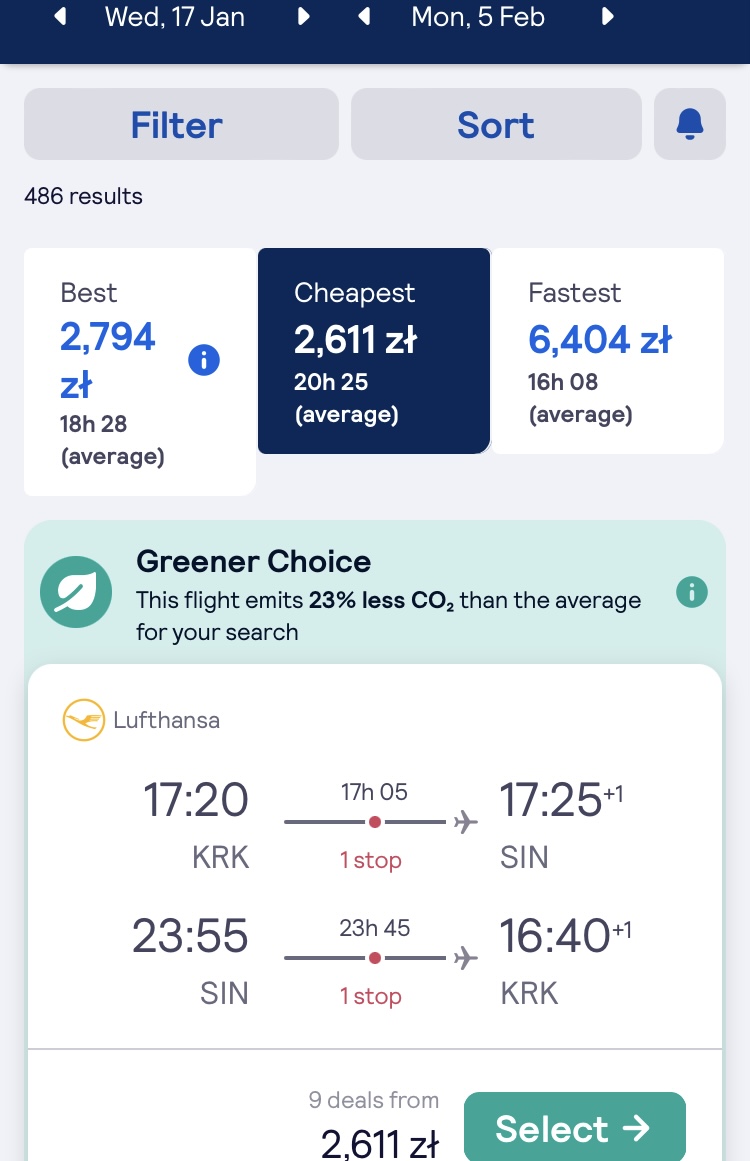Viewport: 750px width, 1161px height.
Task: Open the blue info icon on Best
Action: coord(204,361)
